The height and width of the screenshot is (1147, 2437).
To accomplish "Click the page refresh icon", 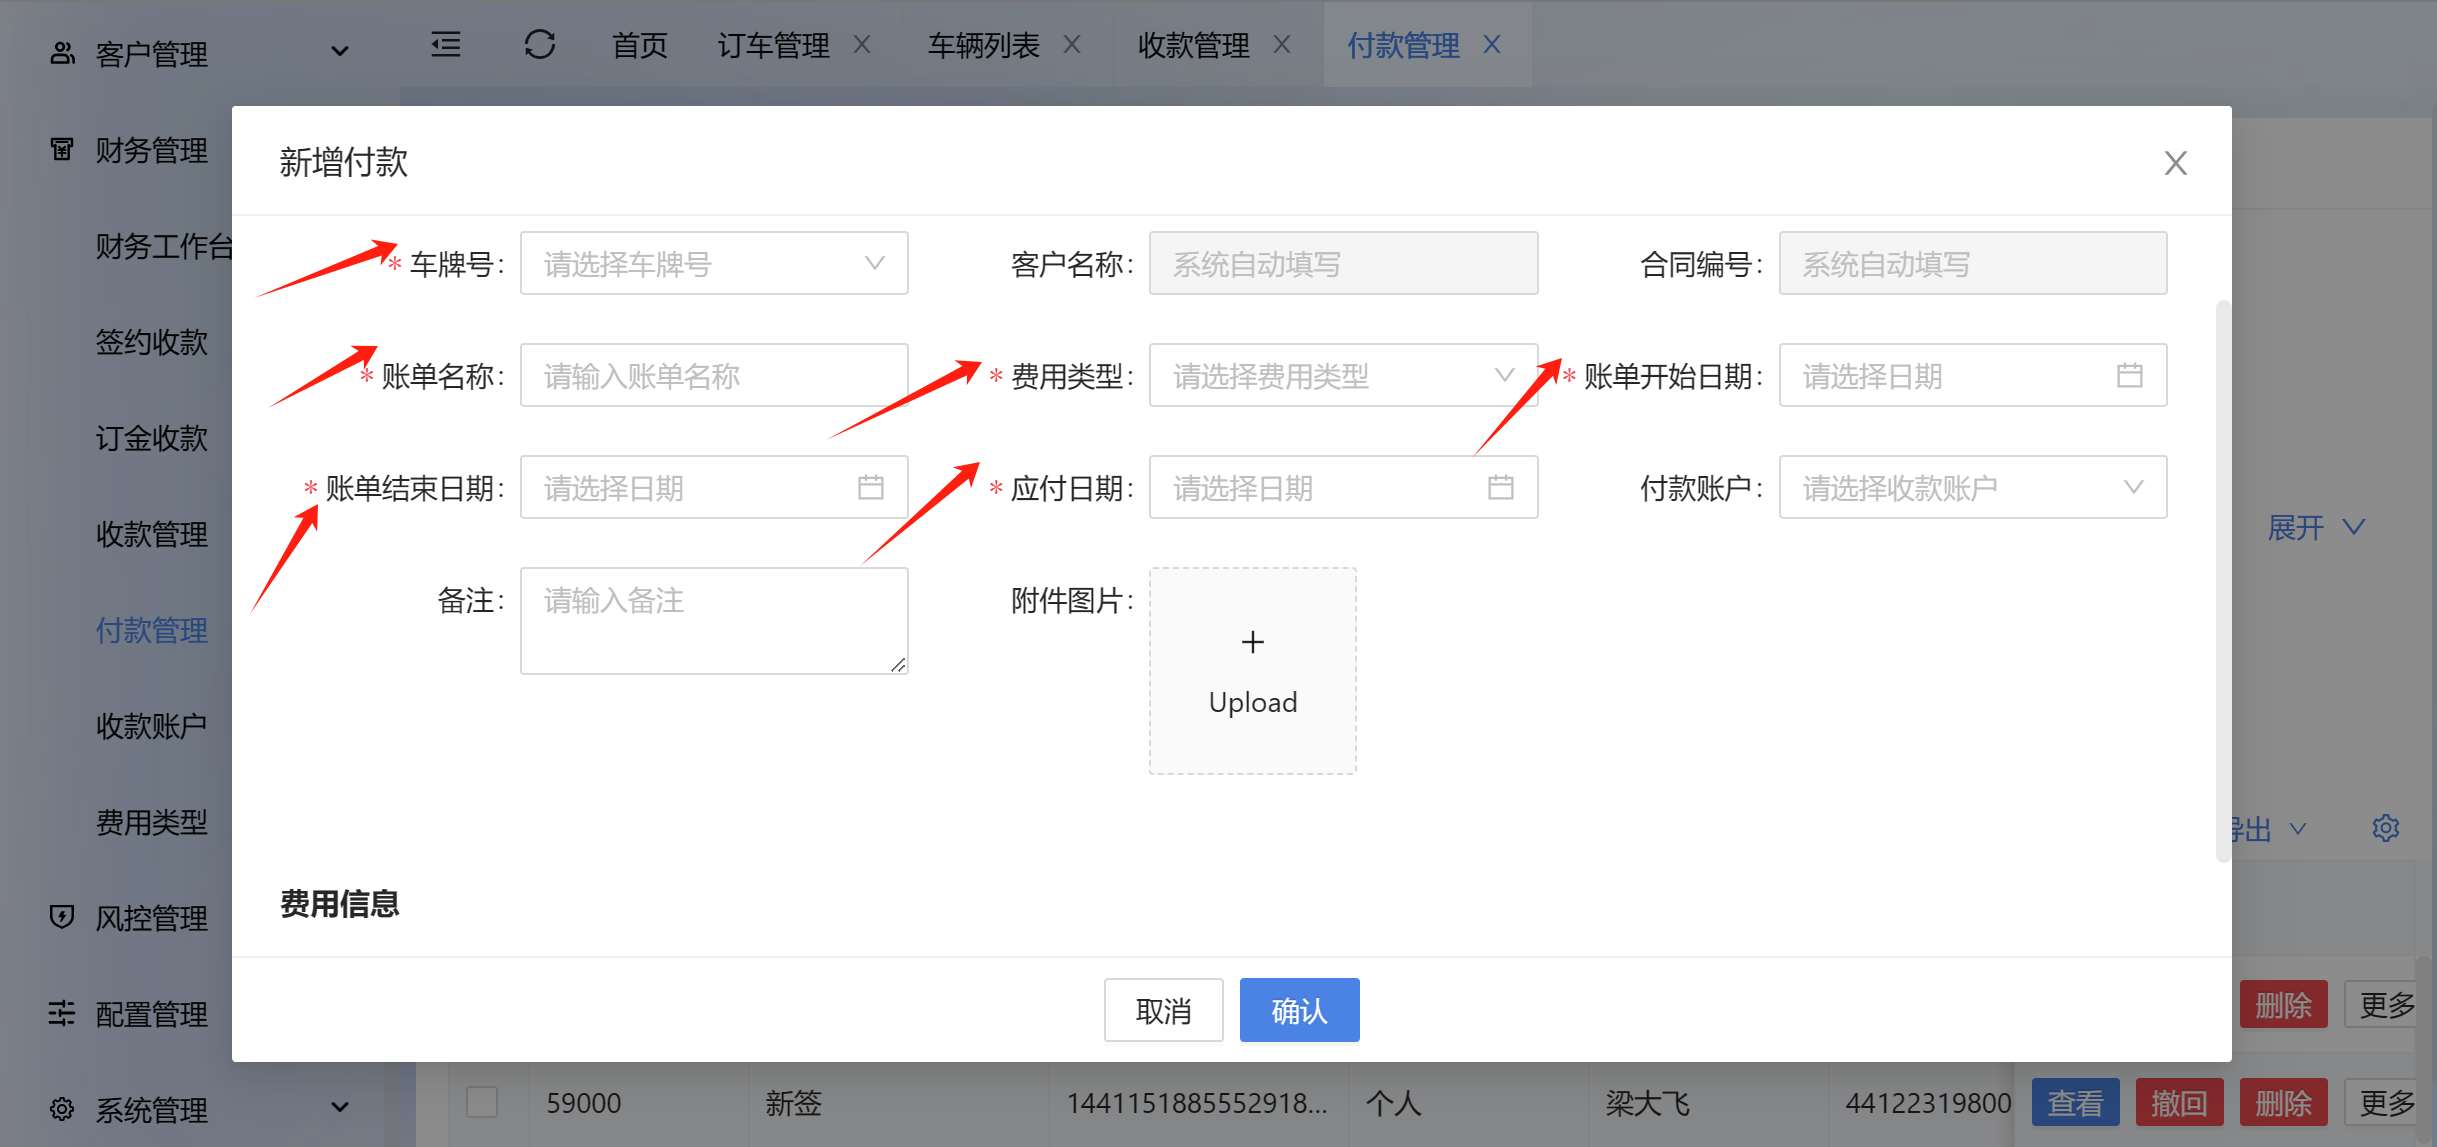I will (539, 45).
